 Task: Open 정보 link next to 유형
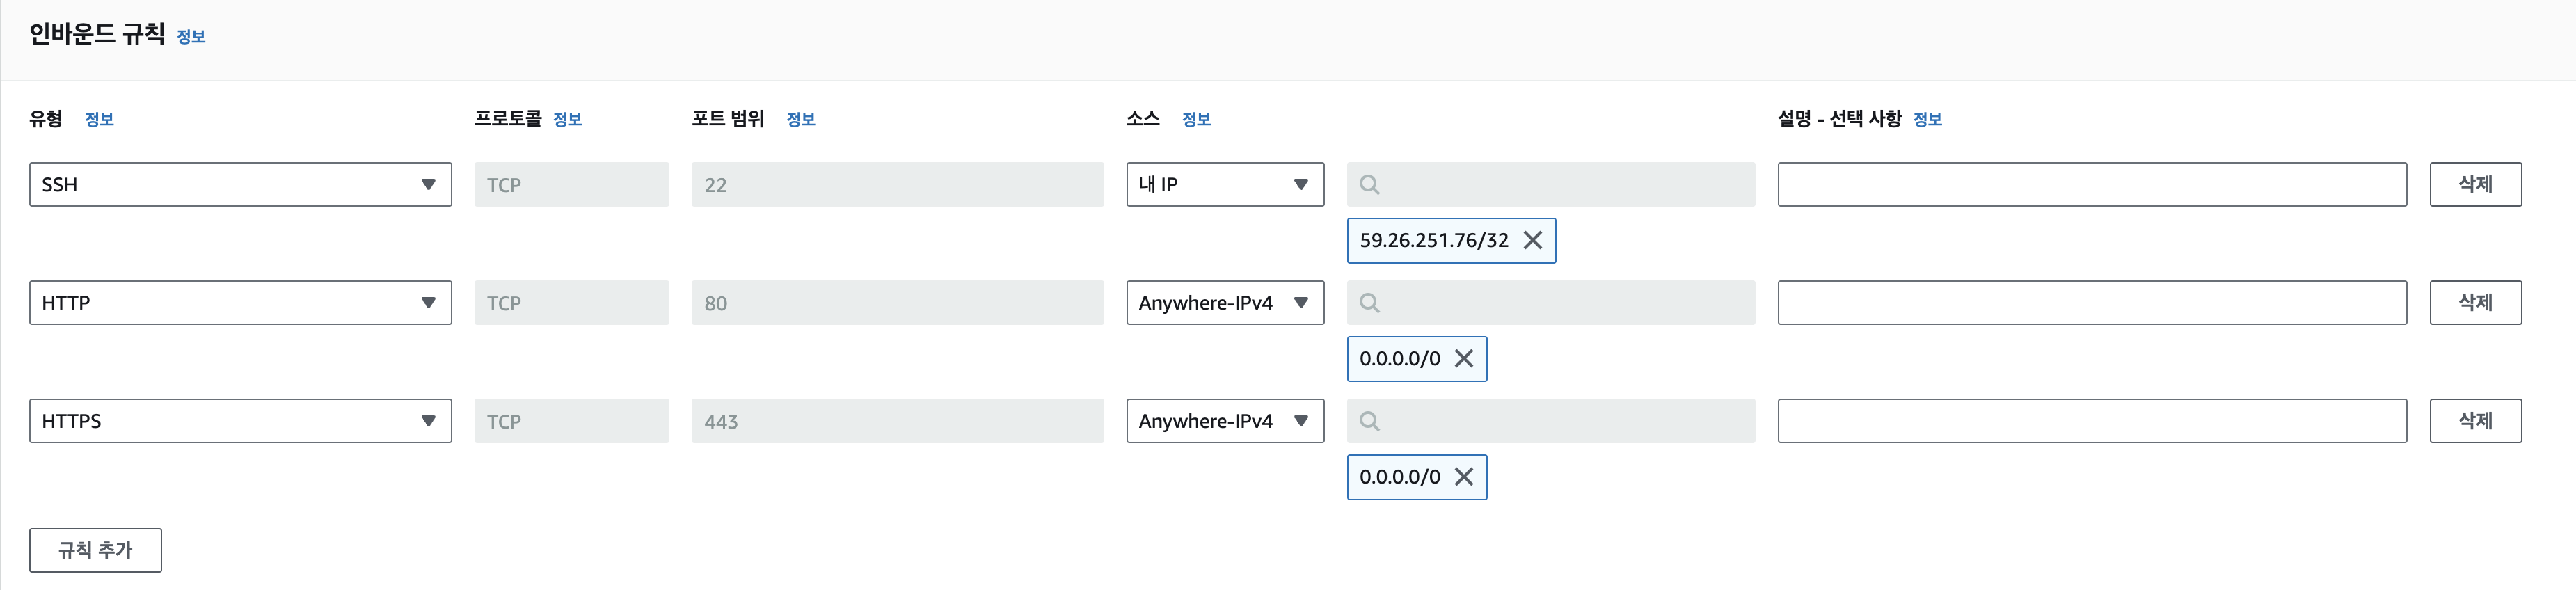99,120
